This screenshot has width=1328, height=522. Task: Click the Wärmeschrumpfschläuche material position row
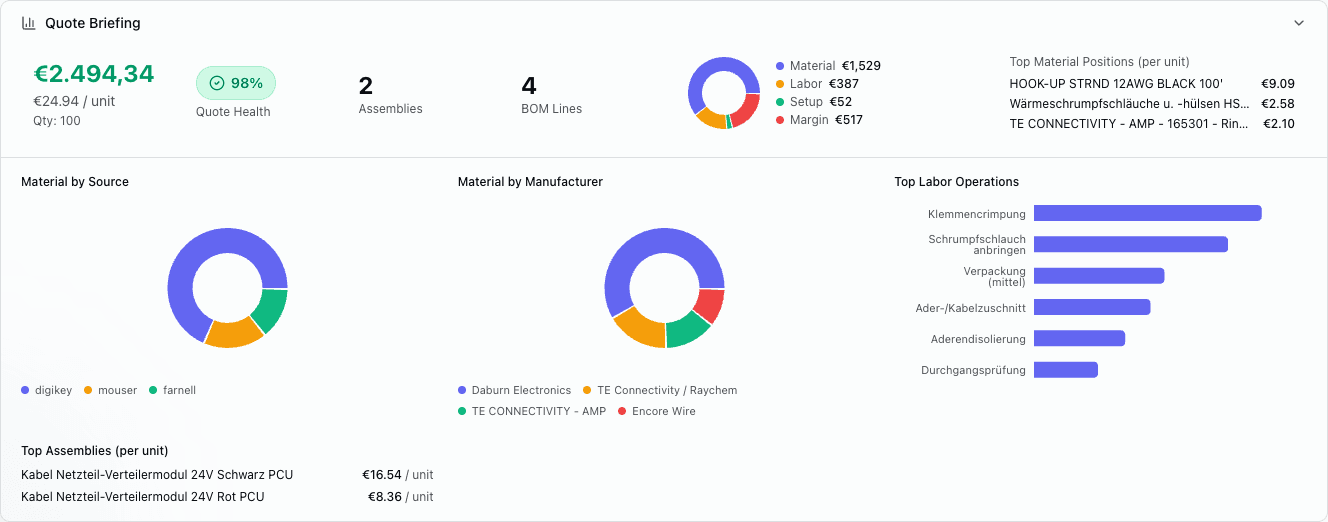click(x=1152, y=104)
